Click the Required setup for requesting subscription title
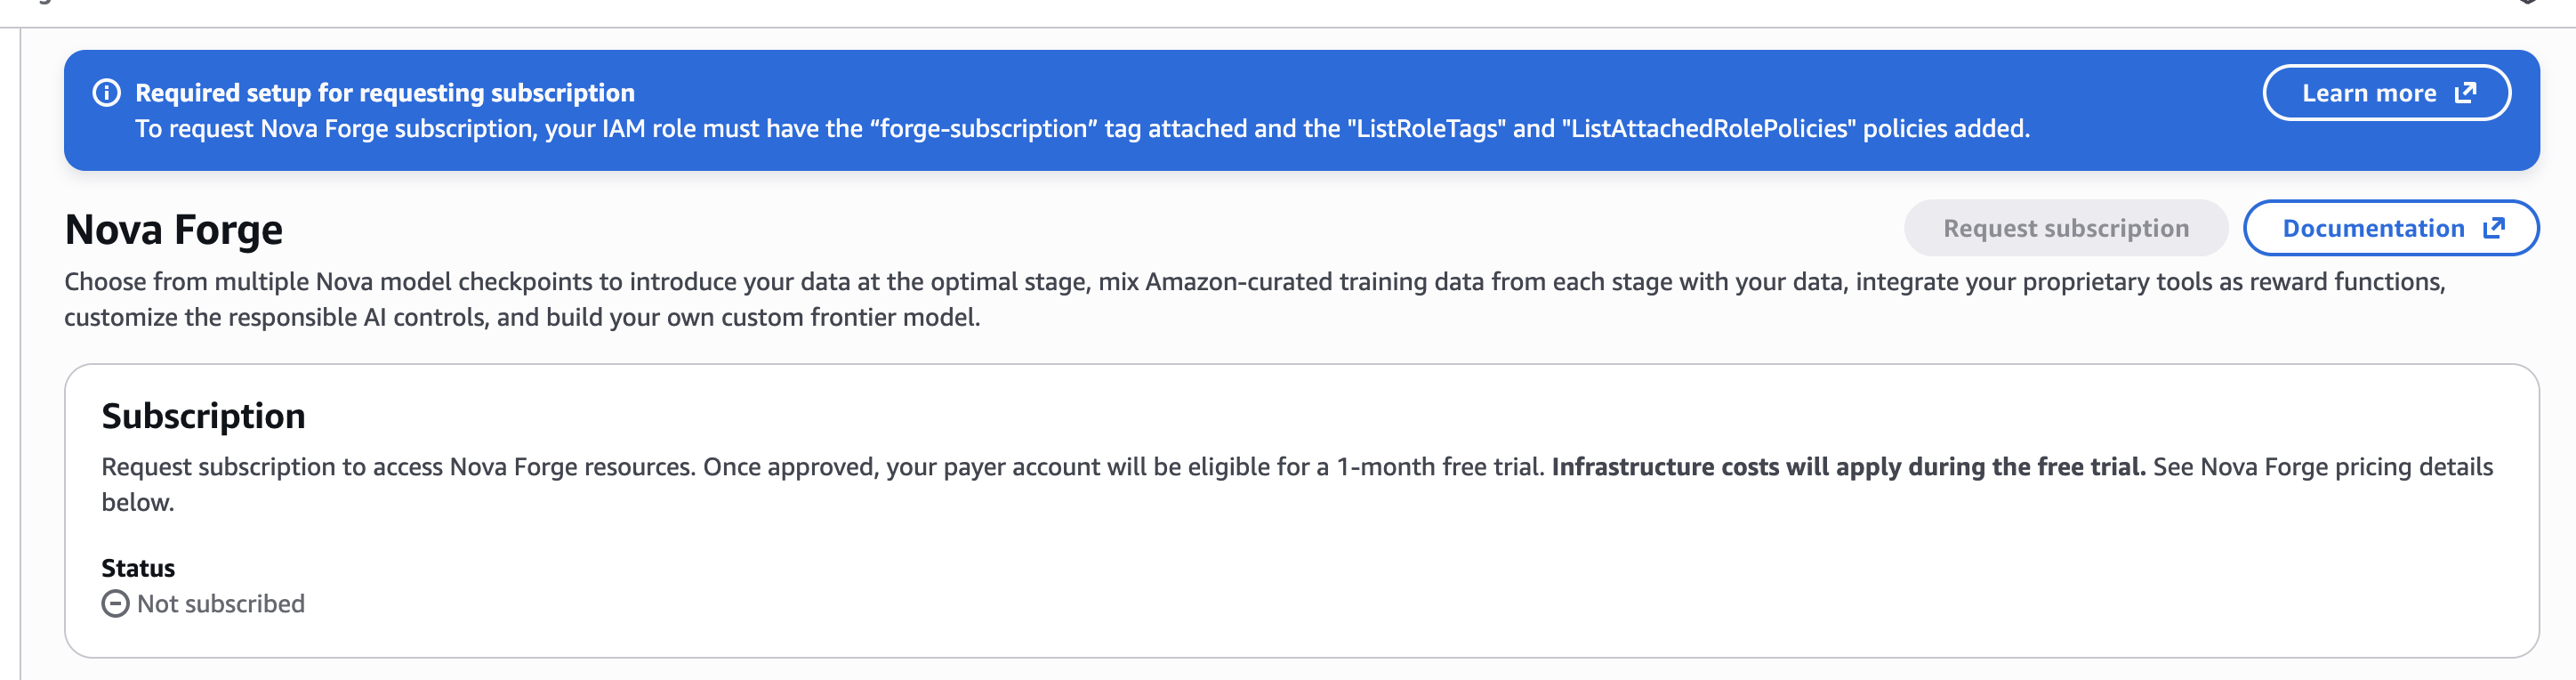The width and height of the screenshot is (2576, 680). [x=385, y=93]
